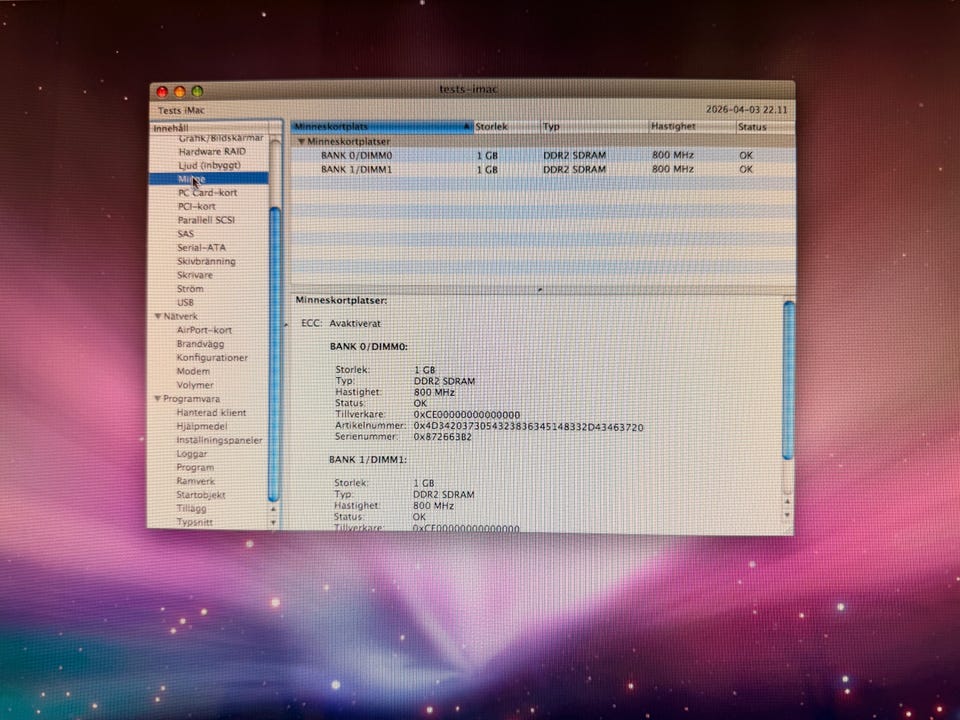Click the details pane vertical scrollbar thumb
This screenshot has width=960, height=720.
[788, 380]
